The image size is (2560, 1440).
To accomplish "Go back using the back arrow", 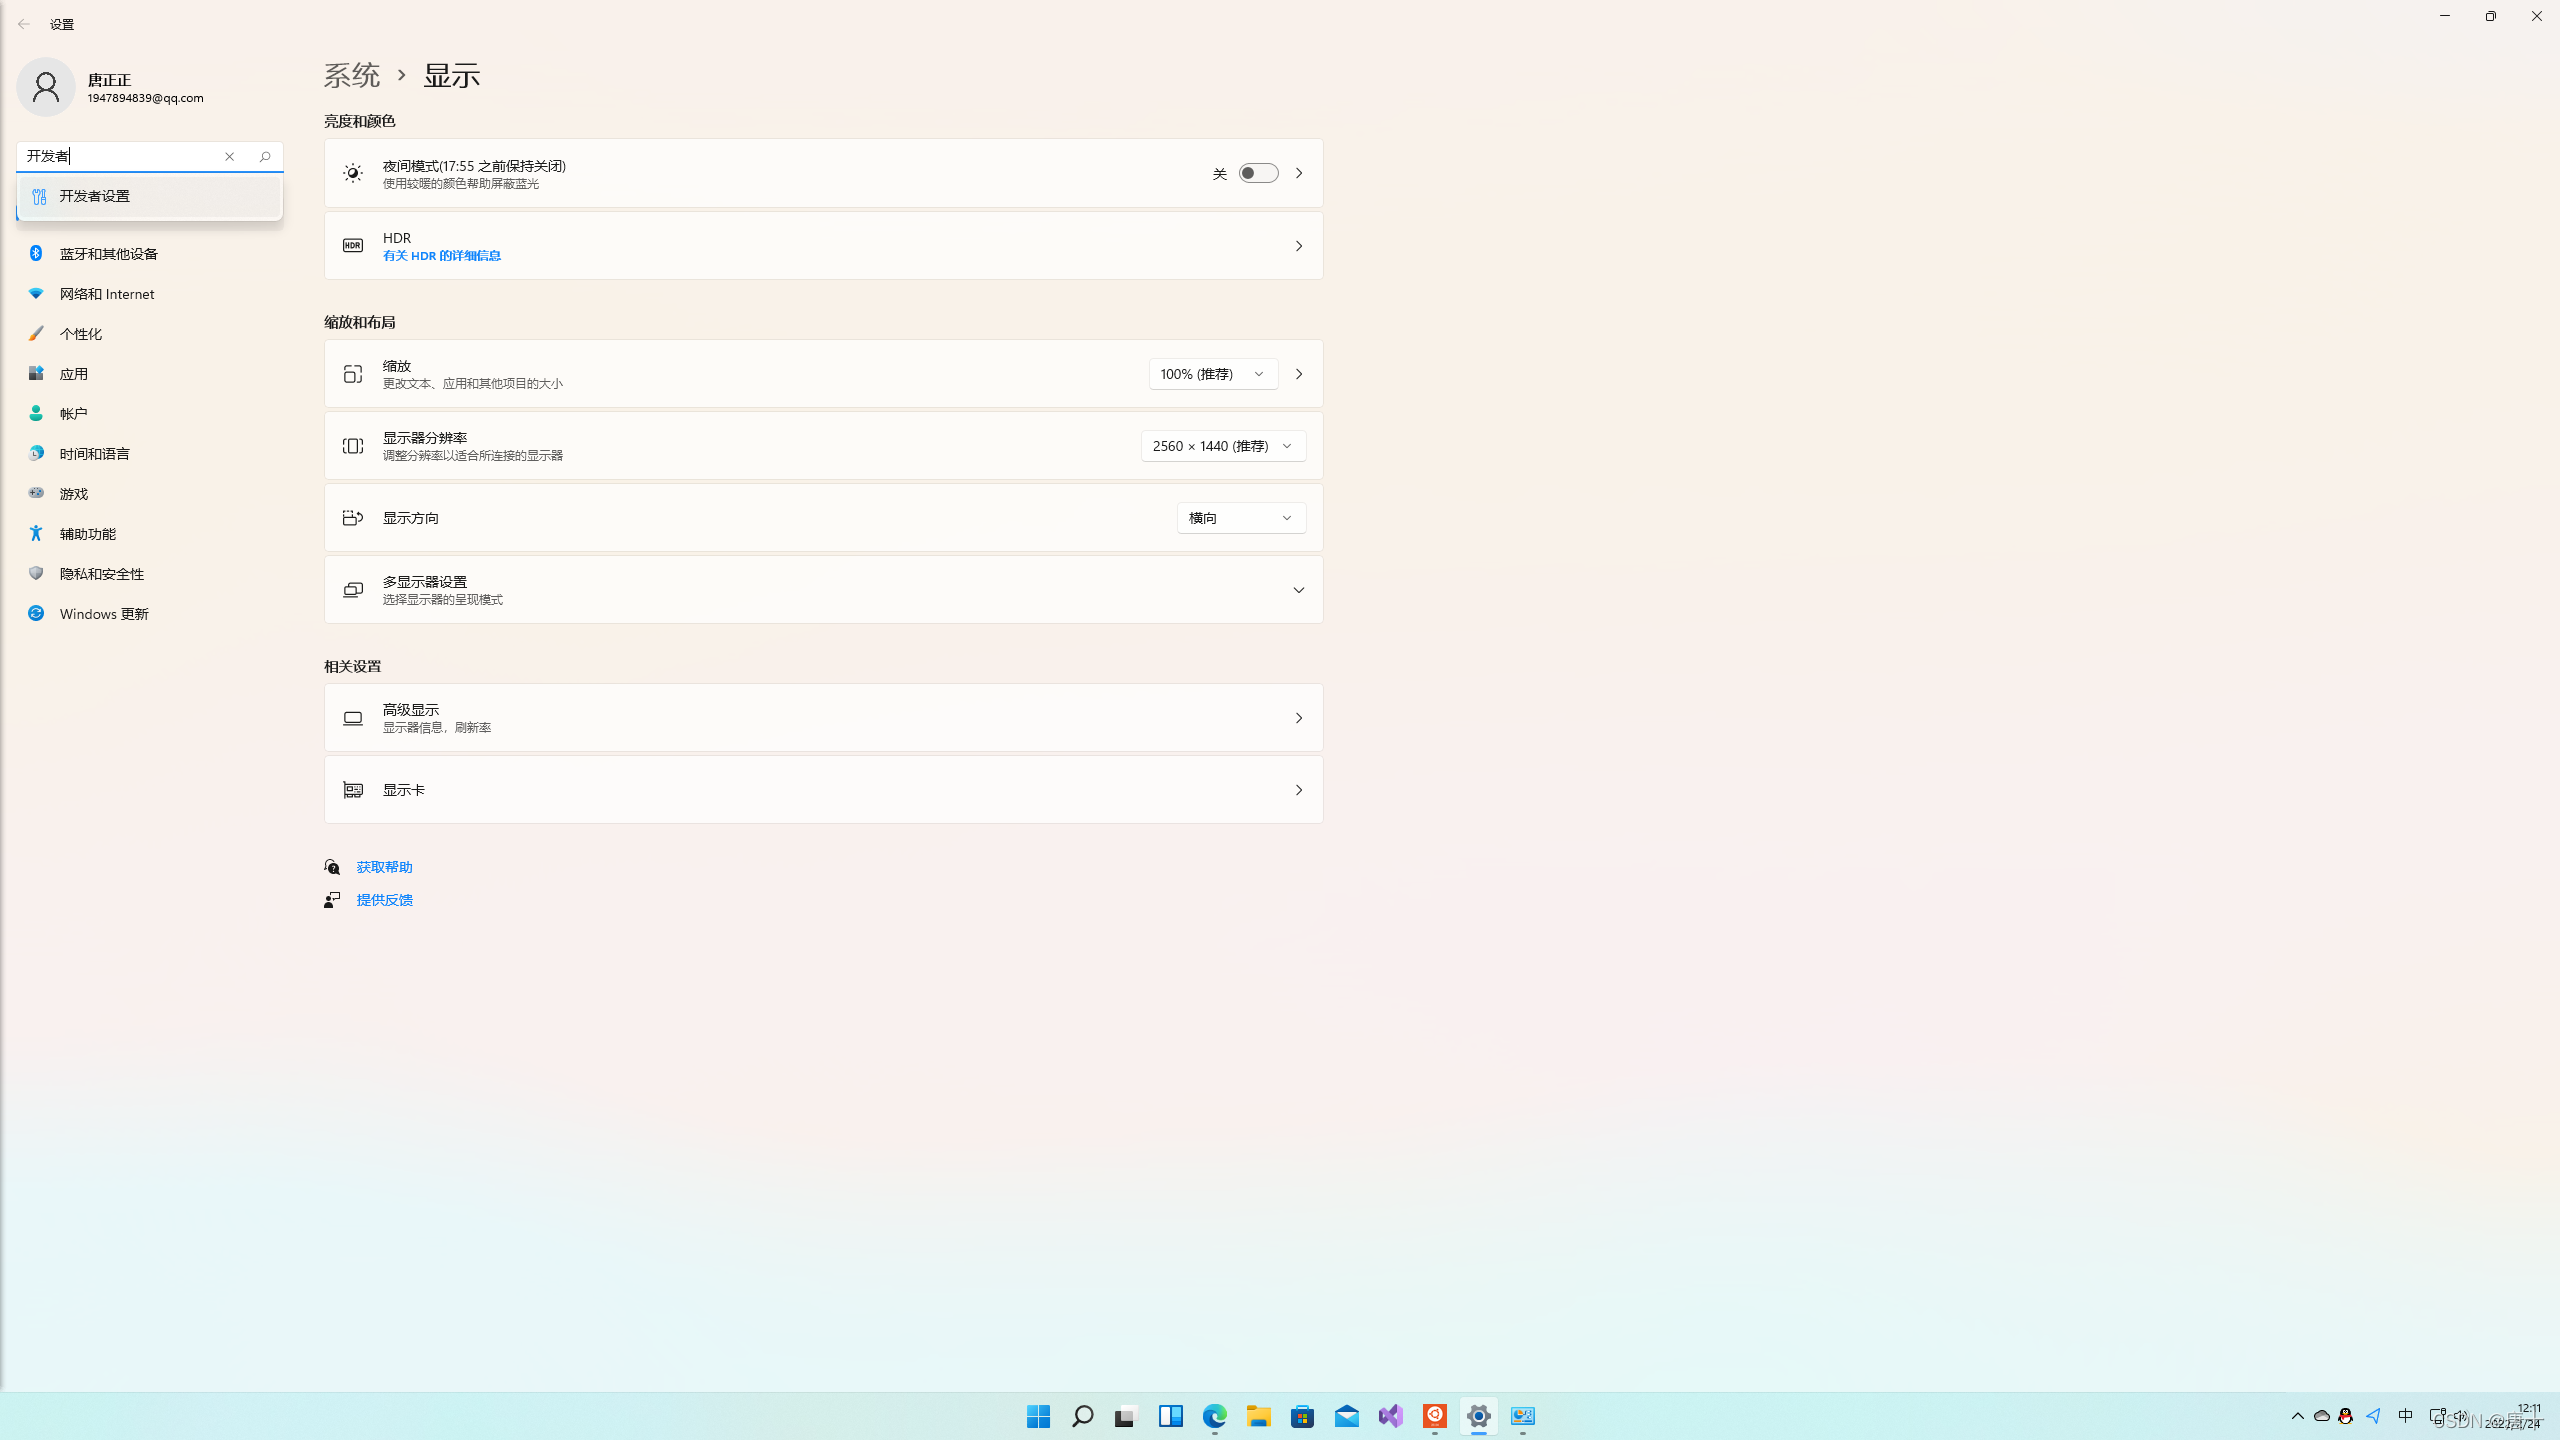I will (24, 24).
